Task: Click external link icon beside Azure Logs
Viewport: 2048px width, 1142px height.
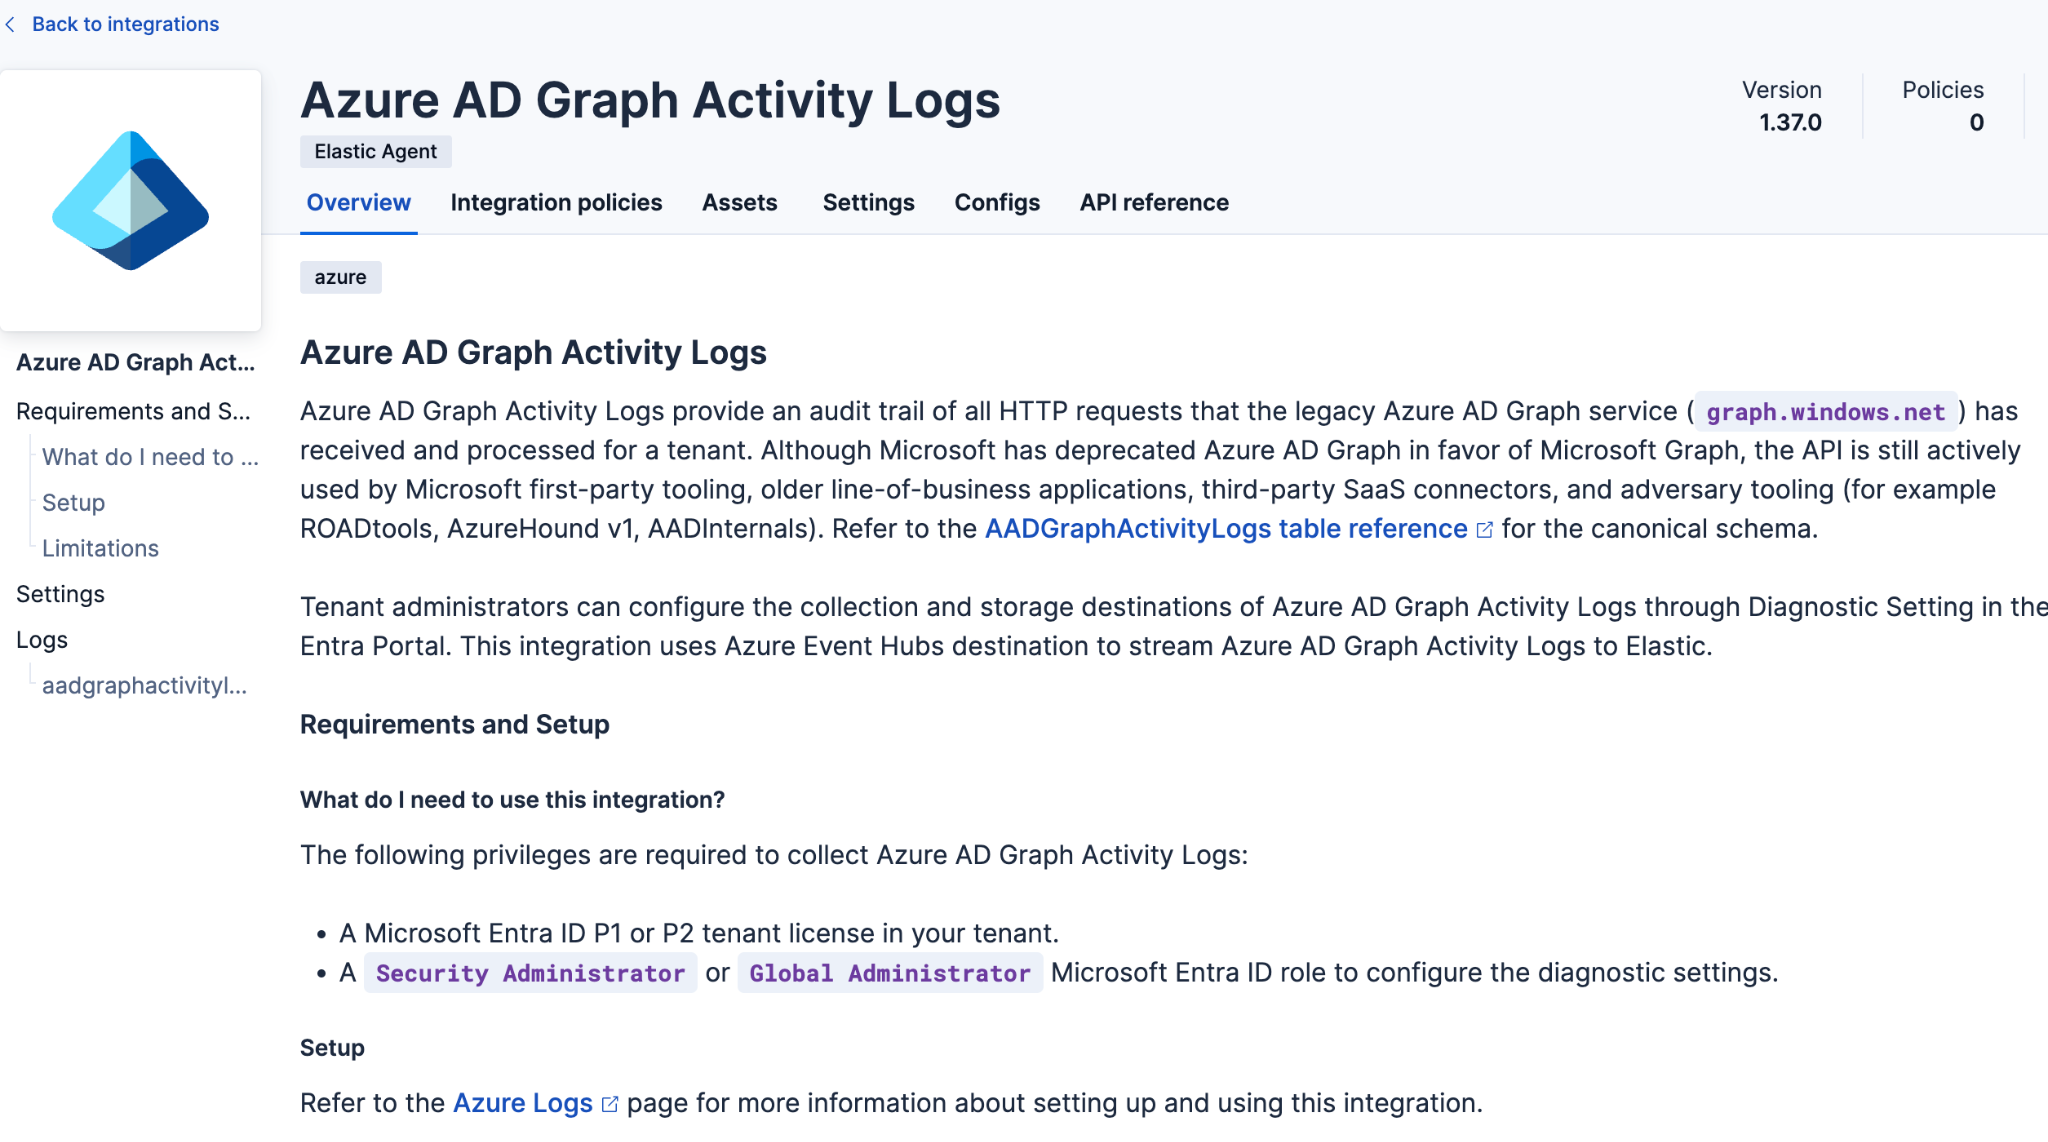Action: click(609, 1104)
